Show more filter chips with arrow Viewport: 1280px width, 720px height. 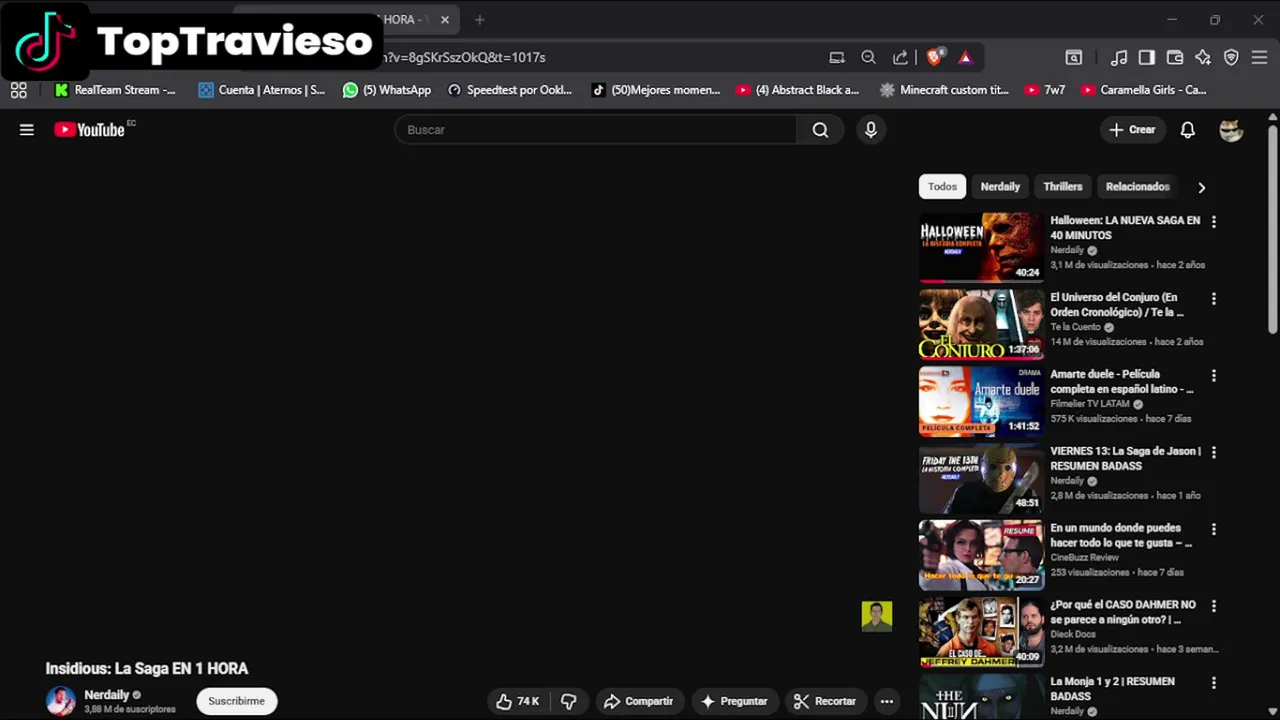coord(1201,187)
